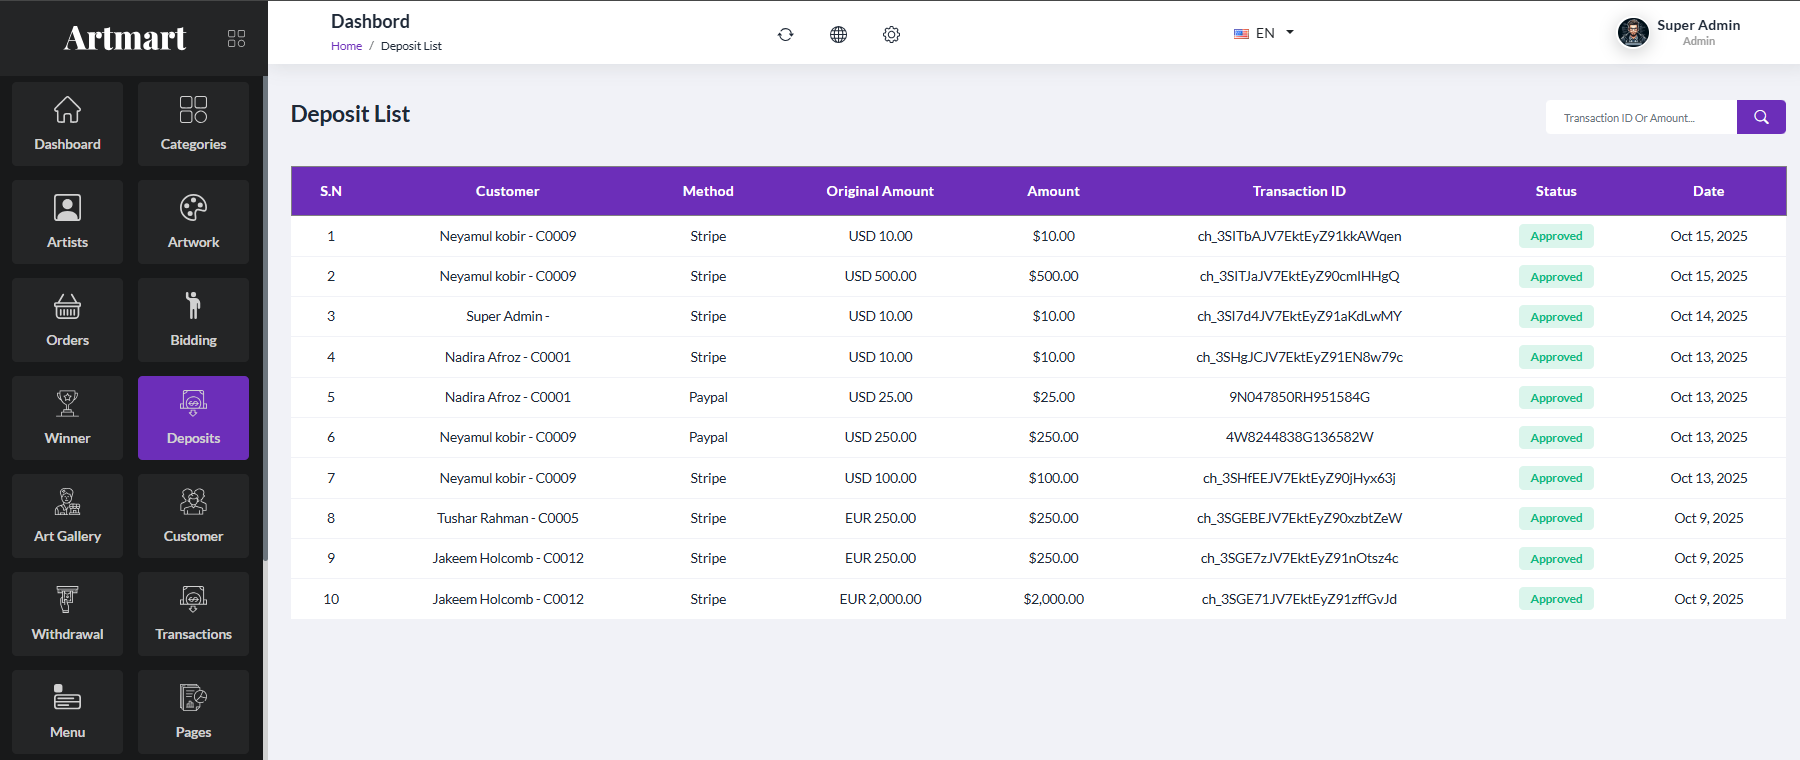Click the globe icon in header

839,34
